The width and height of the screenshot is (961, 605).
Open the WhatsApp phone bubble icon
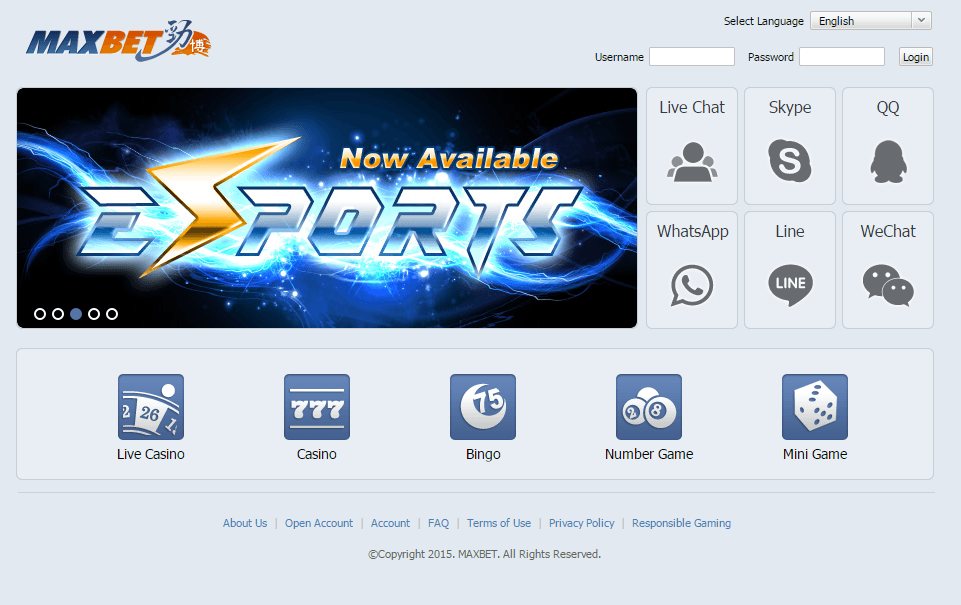[692, 285]
